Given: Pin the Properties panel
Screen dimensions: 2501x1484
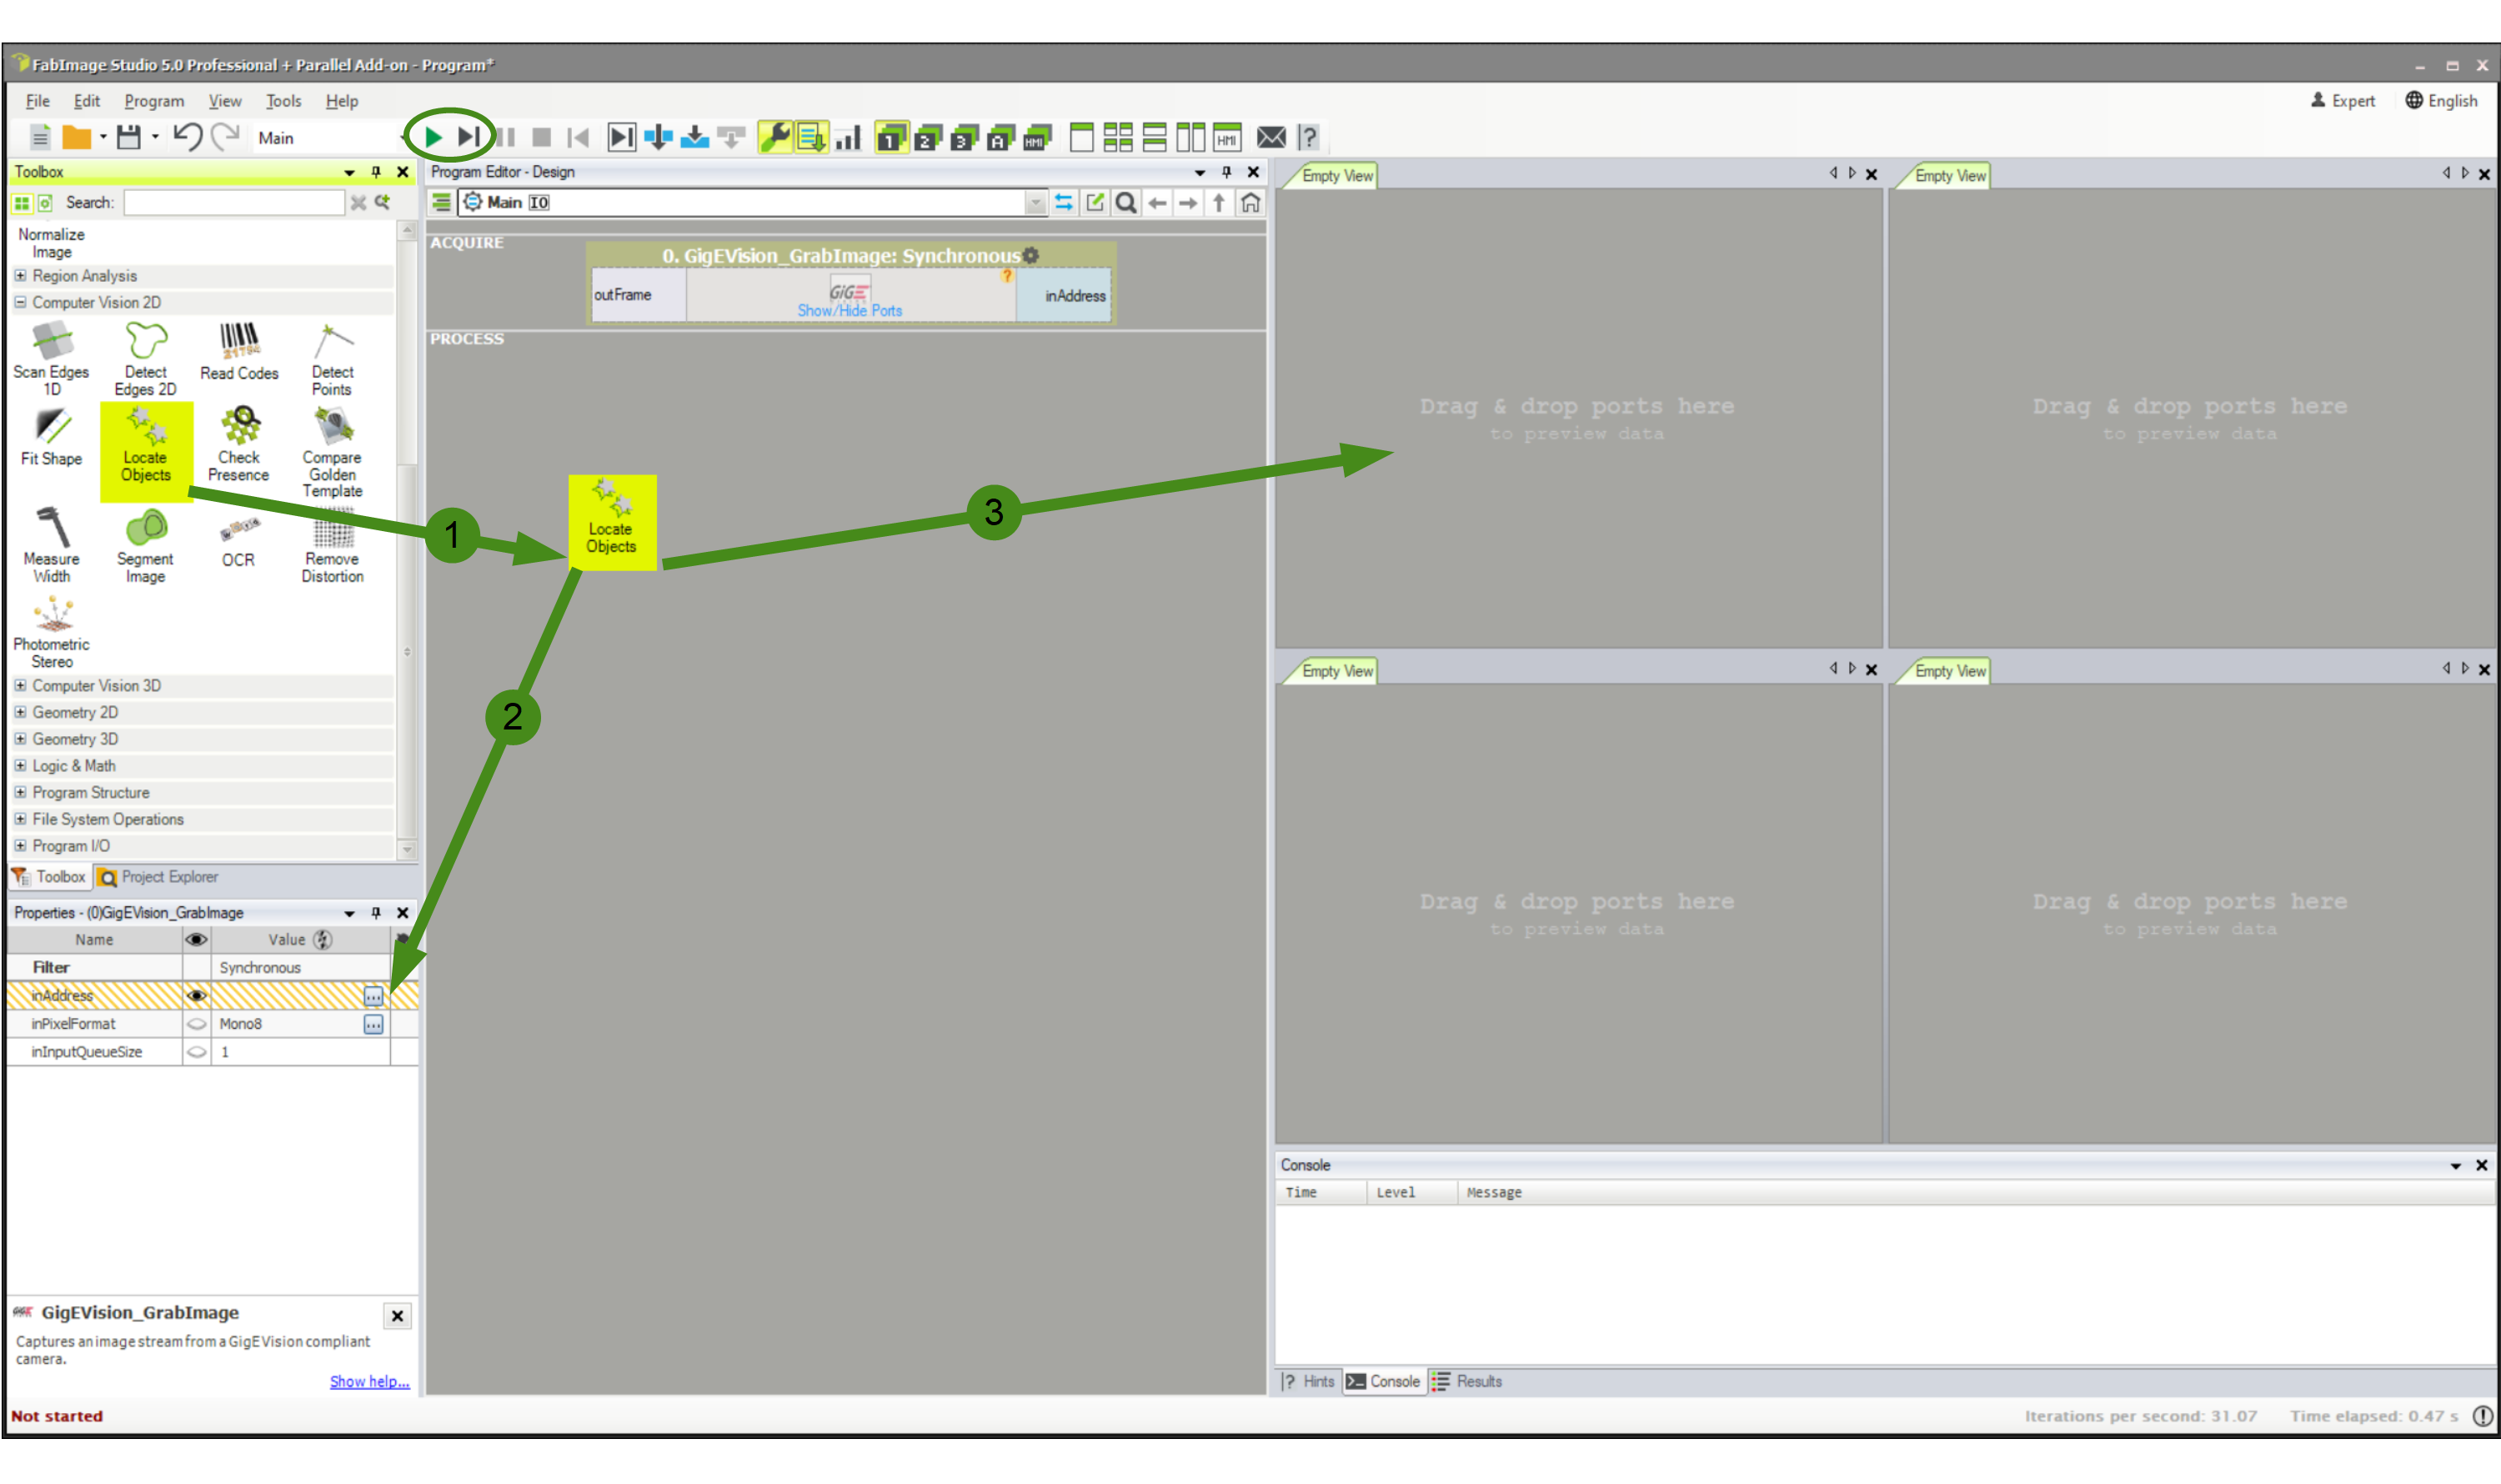Looking at the screenshot, I should tap(376, 912).
